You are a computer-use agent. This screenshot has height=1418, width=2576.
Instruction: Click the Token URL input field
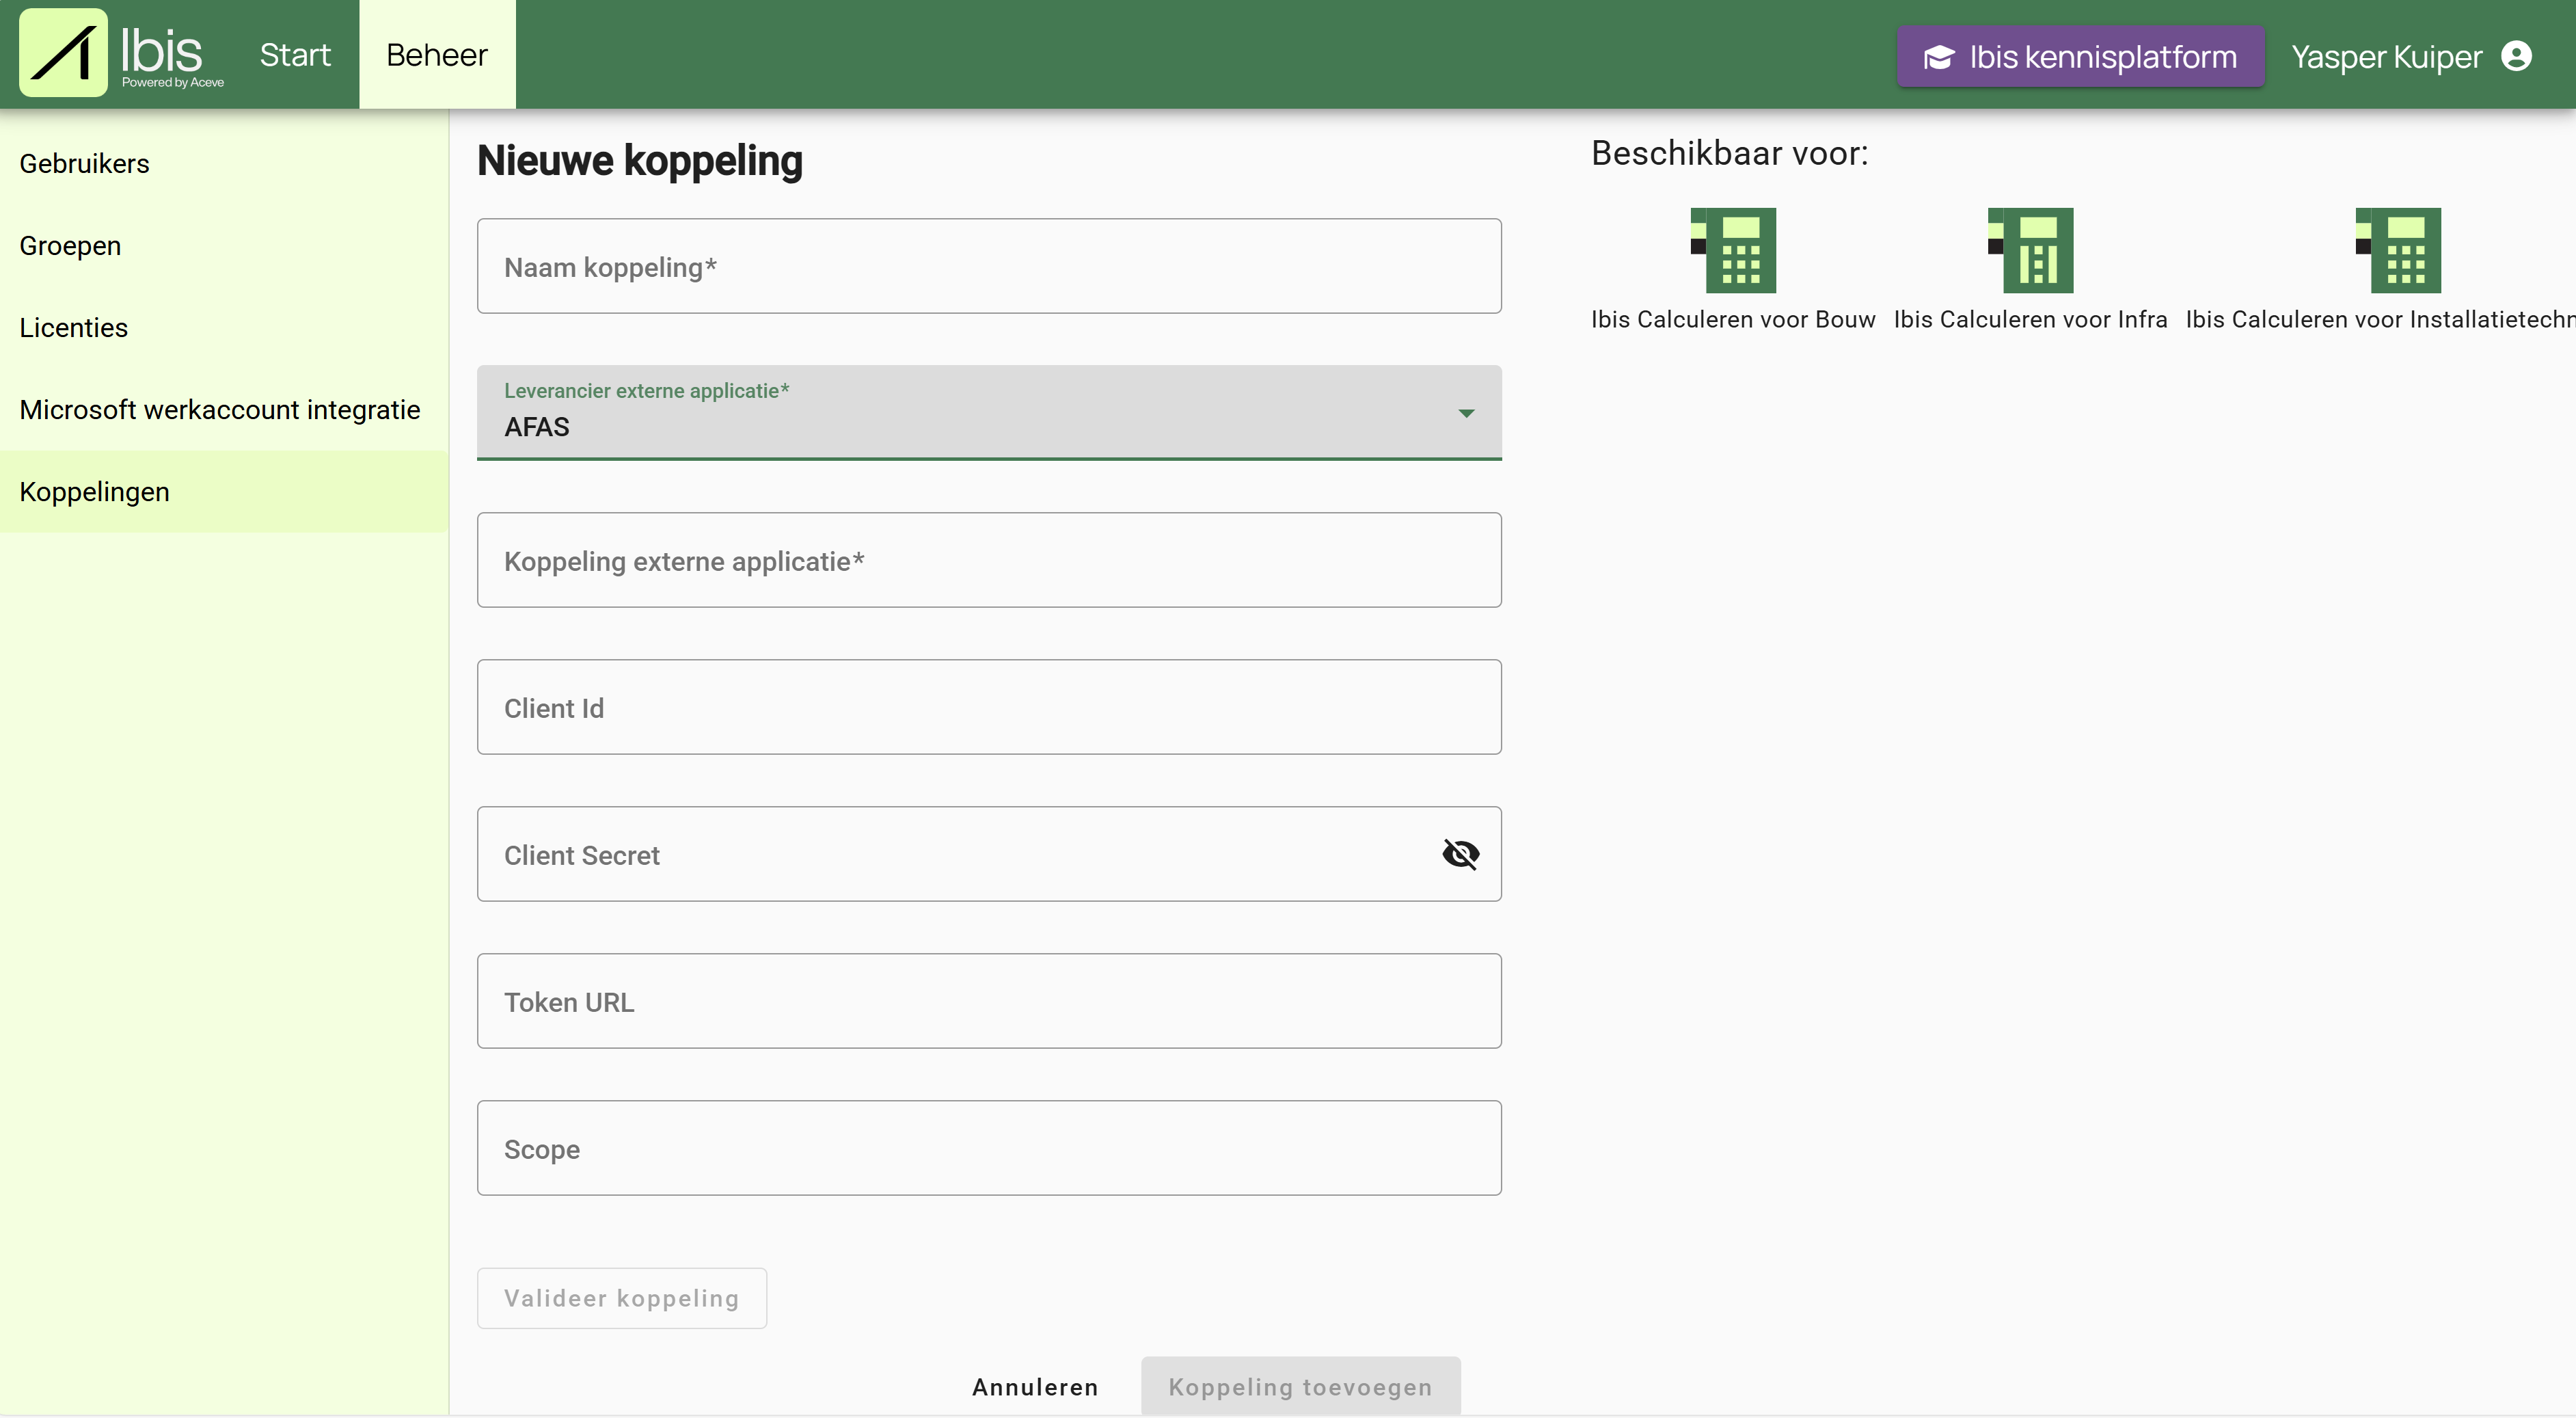coord(989,1001)
